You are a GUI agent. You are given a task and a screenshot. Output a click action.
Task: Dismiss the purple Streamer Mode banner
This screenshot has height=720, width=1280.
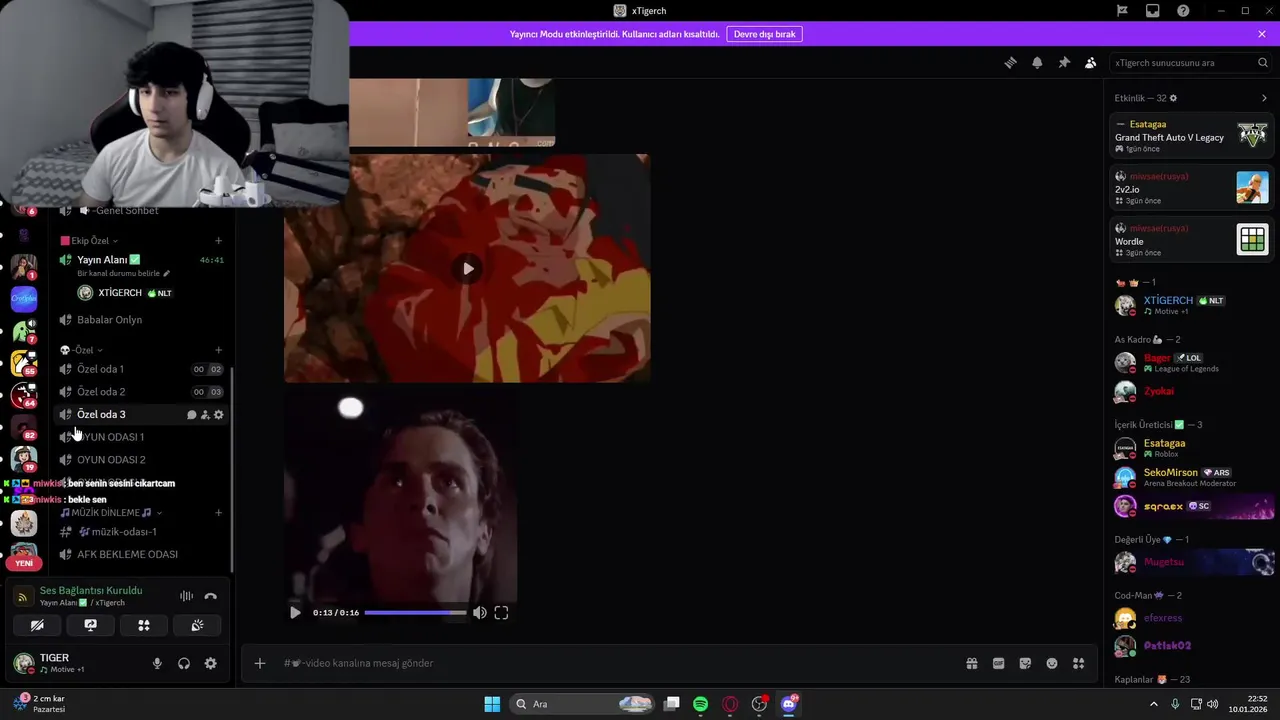(x=1262, y=34)
